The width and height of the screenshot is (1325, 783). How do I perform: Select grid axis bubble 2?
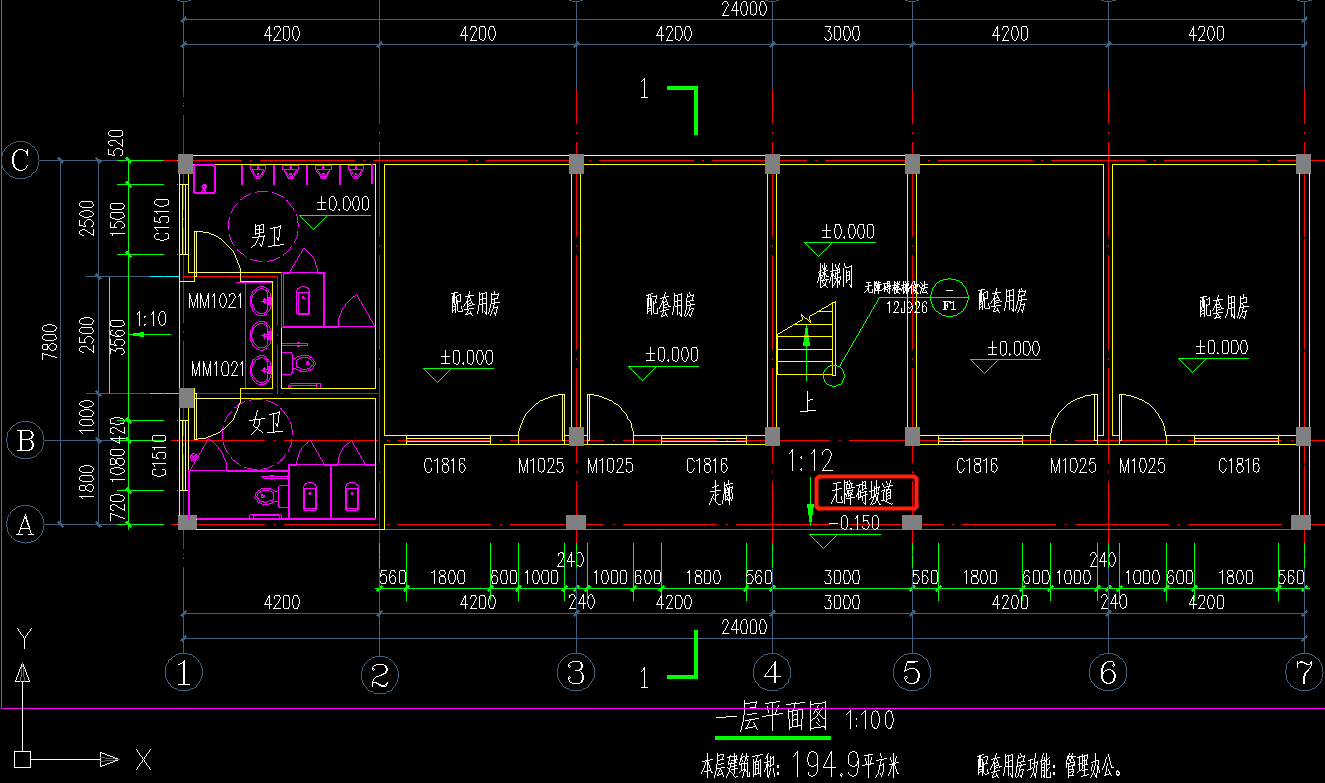(x=379, y=676)
